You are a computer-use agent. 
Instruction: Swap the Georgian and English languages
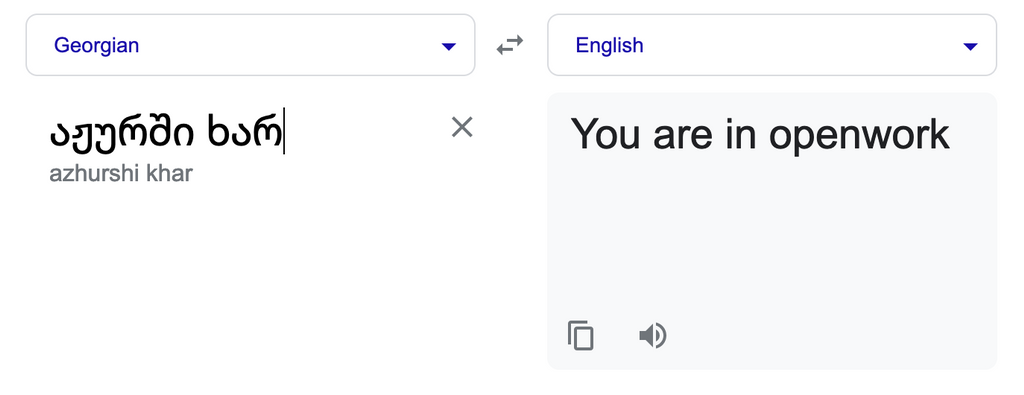(x=510, y=45)
